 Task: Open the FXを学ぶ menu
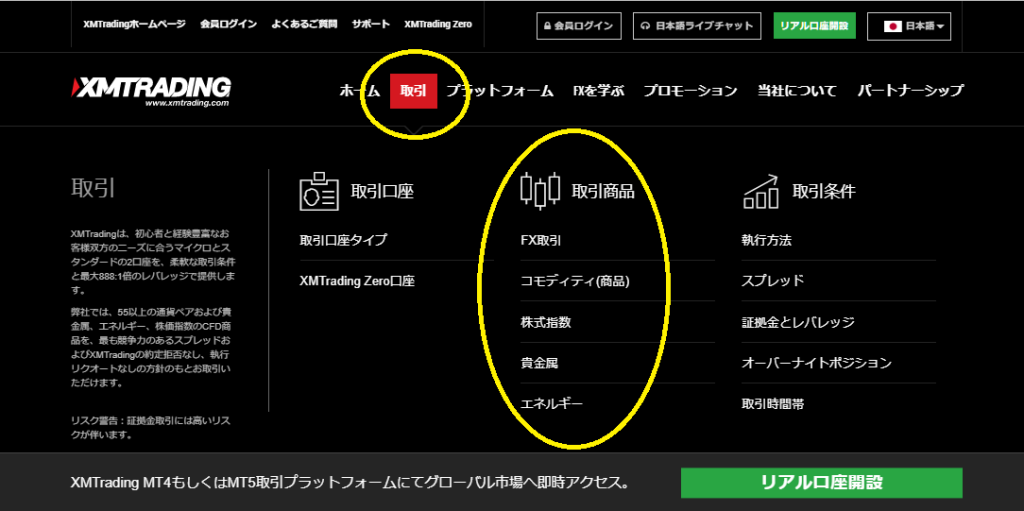click(x=598, y=90)
